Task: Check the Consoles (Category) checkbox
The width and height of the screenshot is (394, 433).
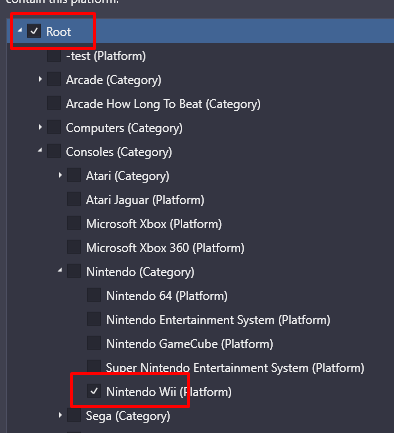Action: pyautogui.click(x=54, y=151)
